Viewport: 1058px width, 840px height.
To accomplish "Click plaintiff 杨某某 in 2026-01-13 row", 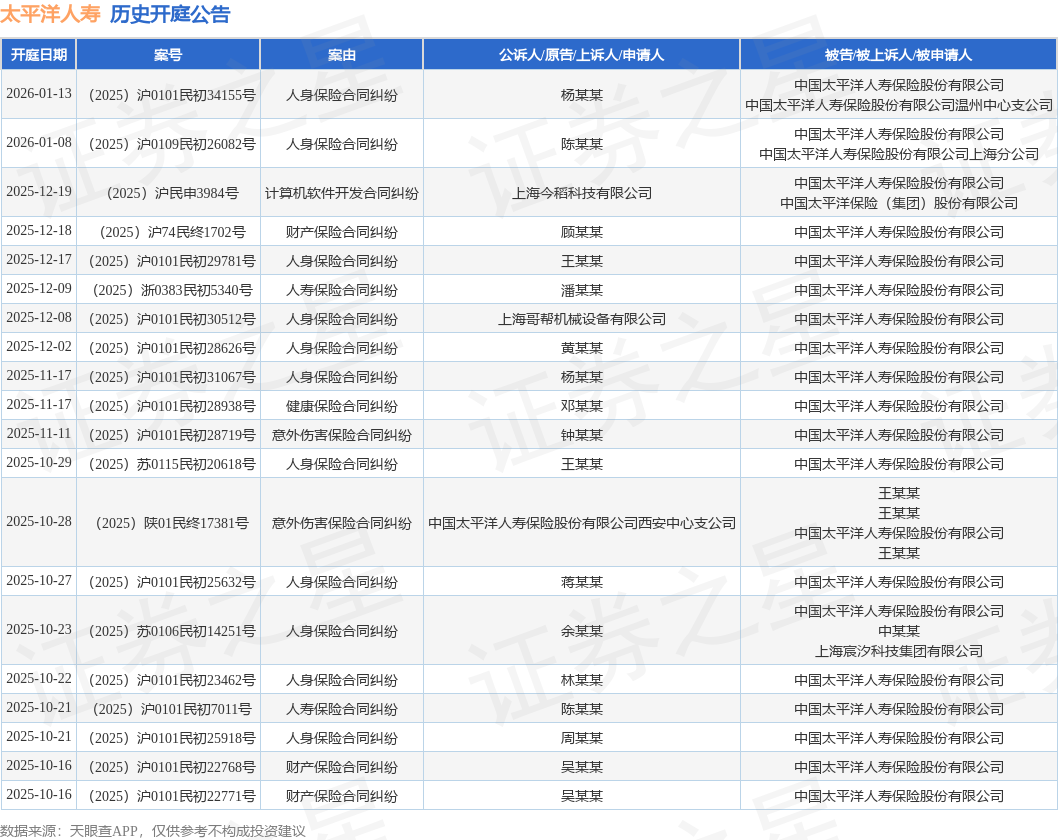I will (582, 95).
